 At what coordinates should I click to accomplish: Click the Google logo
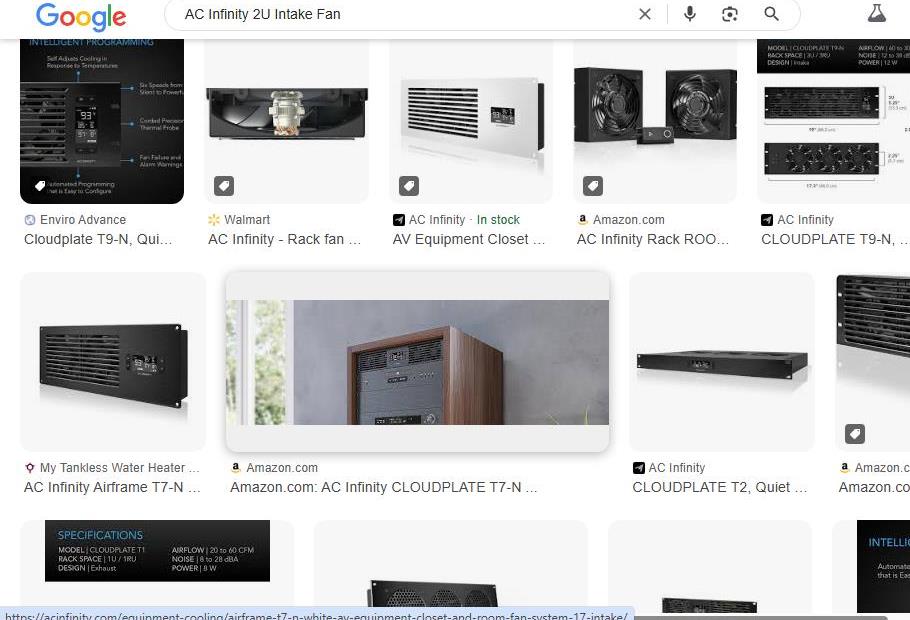pos(80,16)
